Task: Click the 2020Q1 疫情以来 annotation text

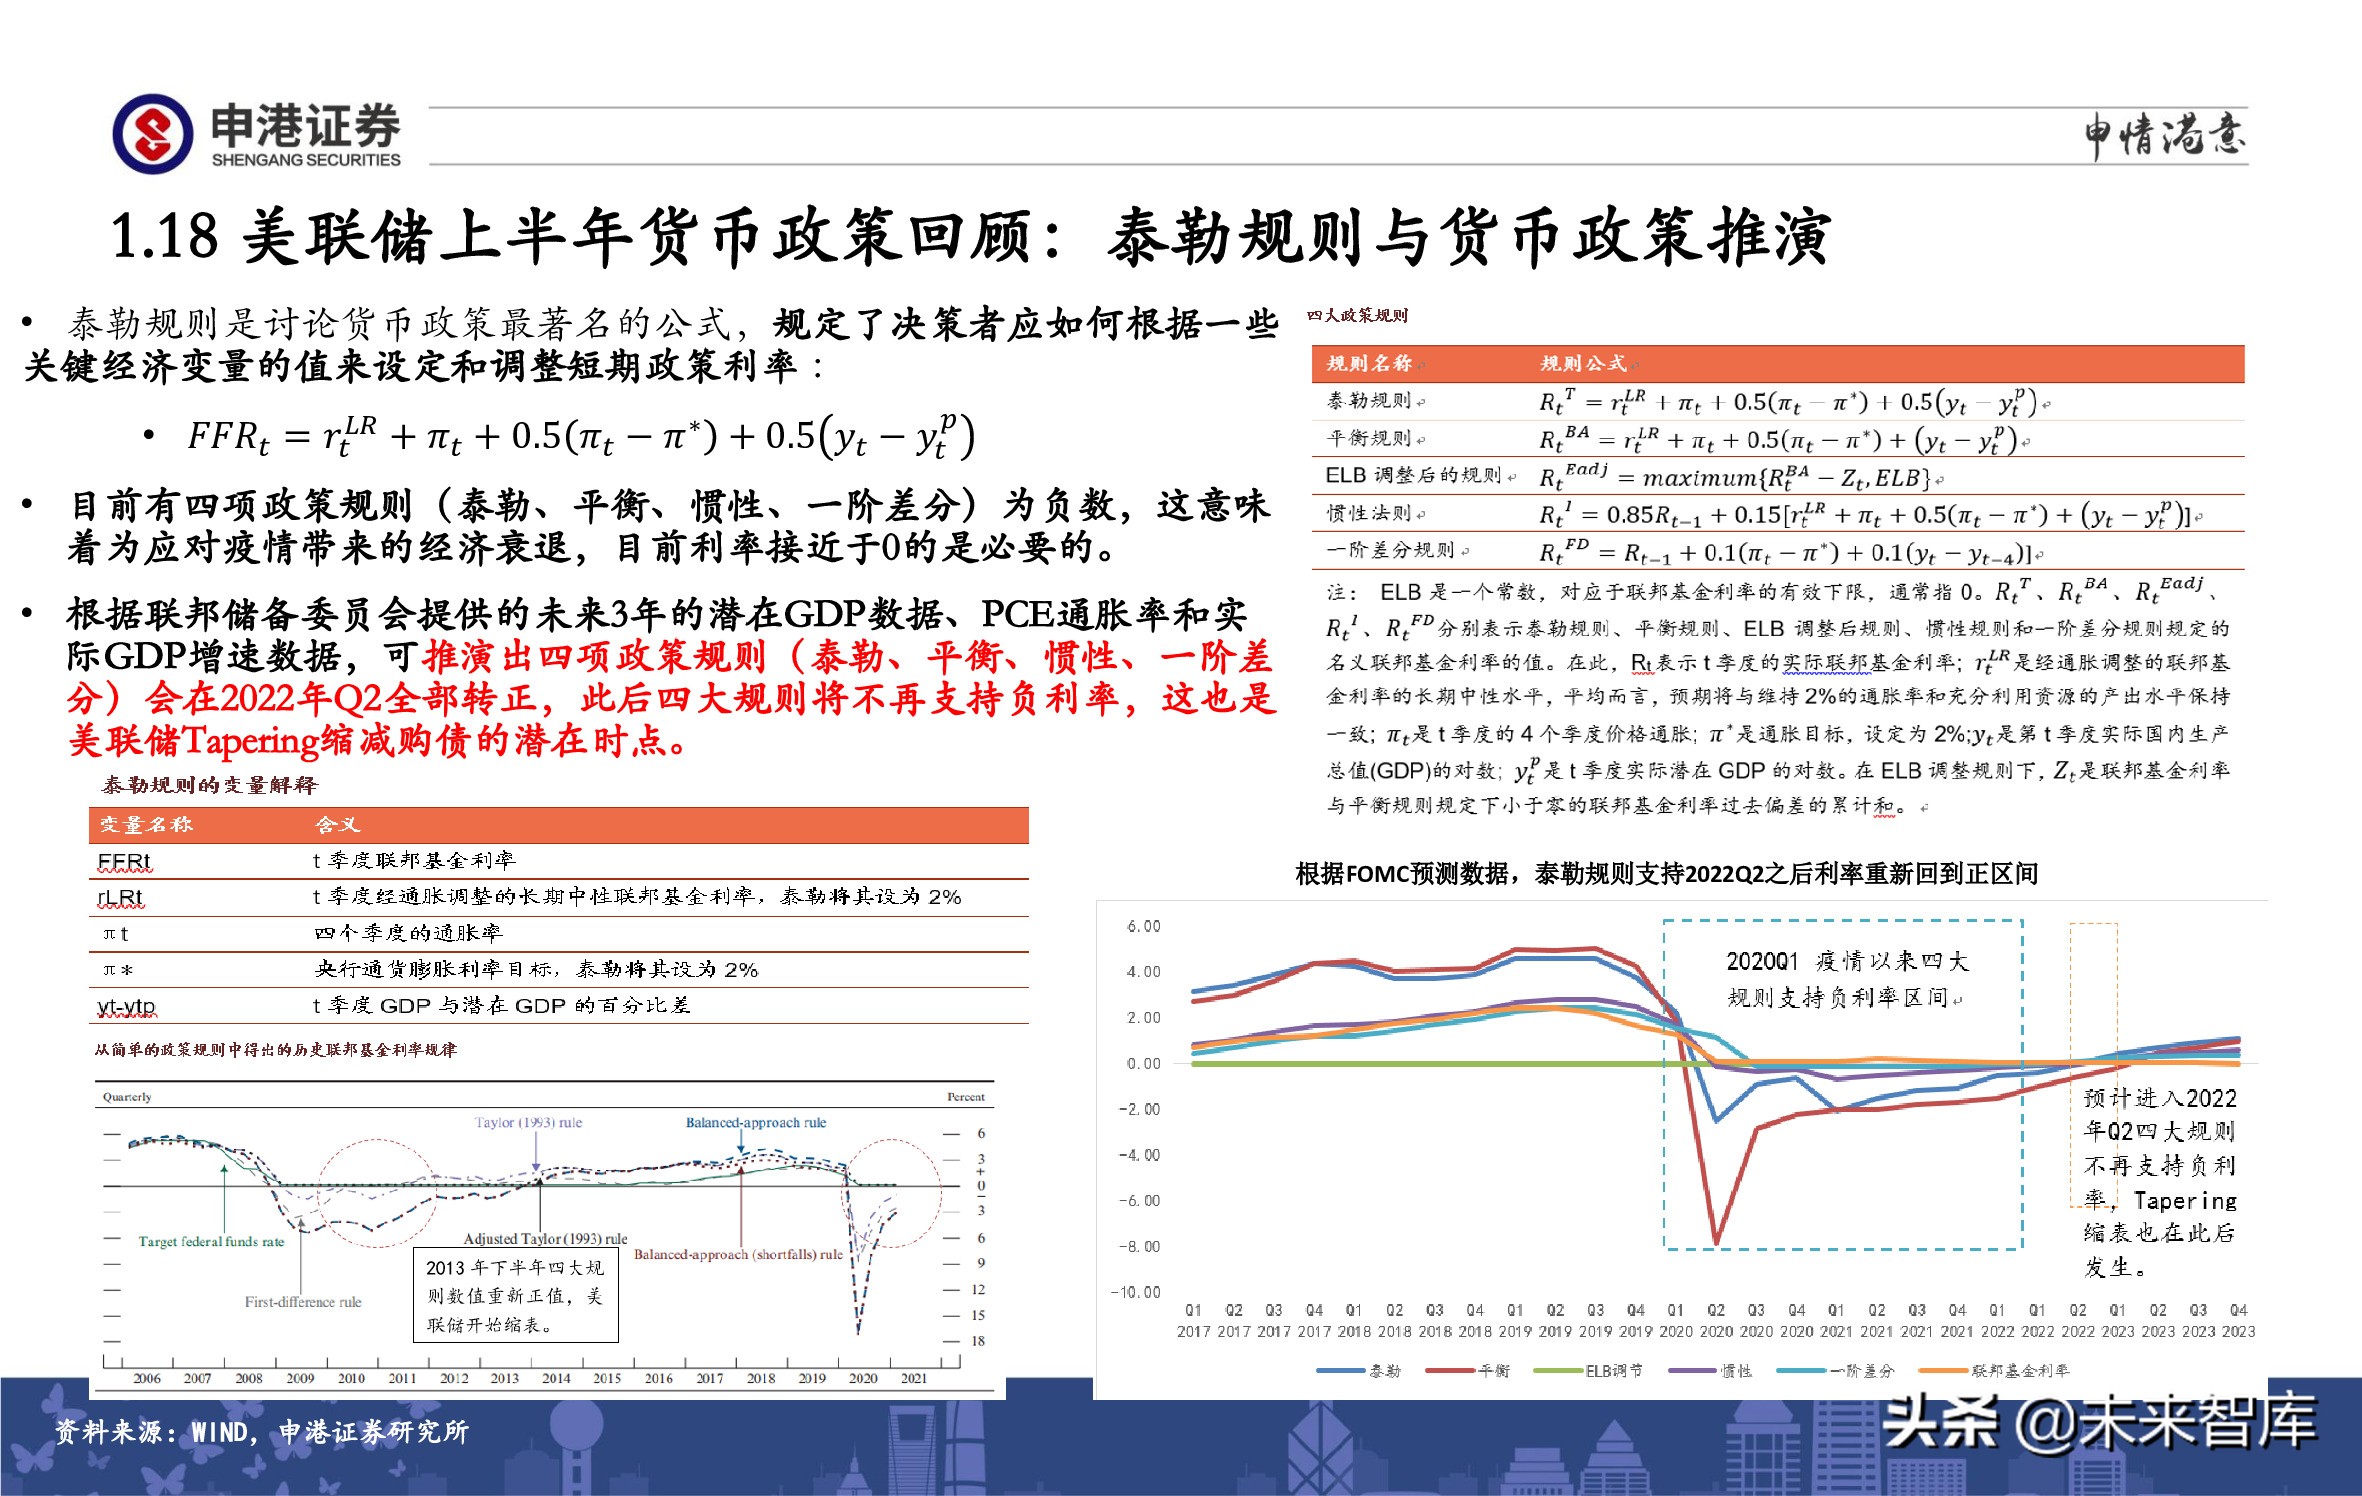Action: click(1846, 979)
